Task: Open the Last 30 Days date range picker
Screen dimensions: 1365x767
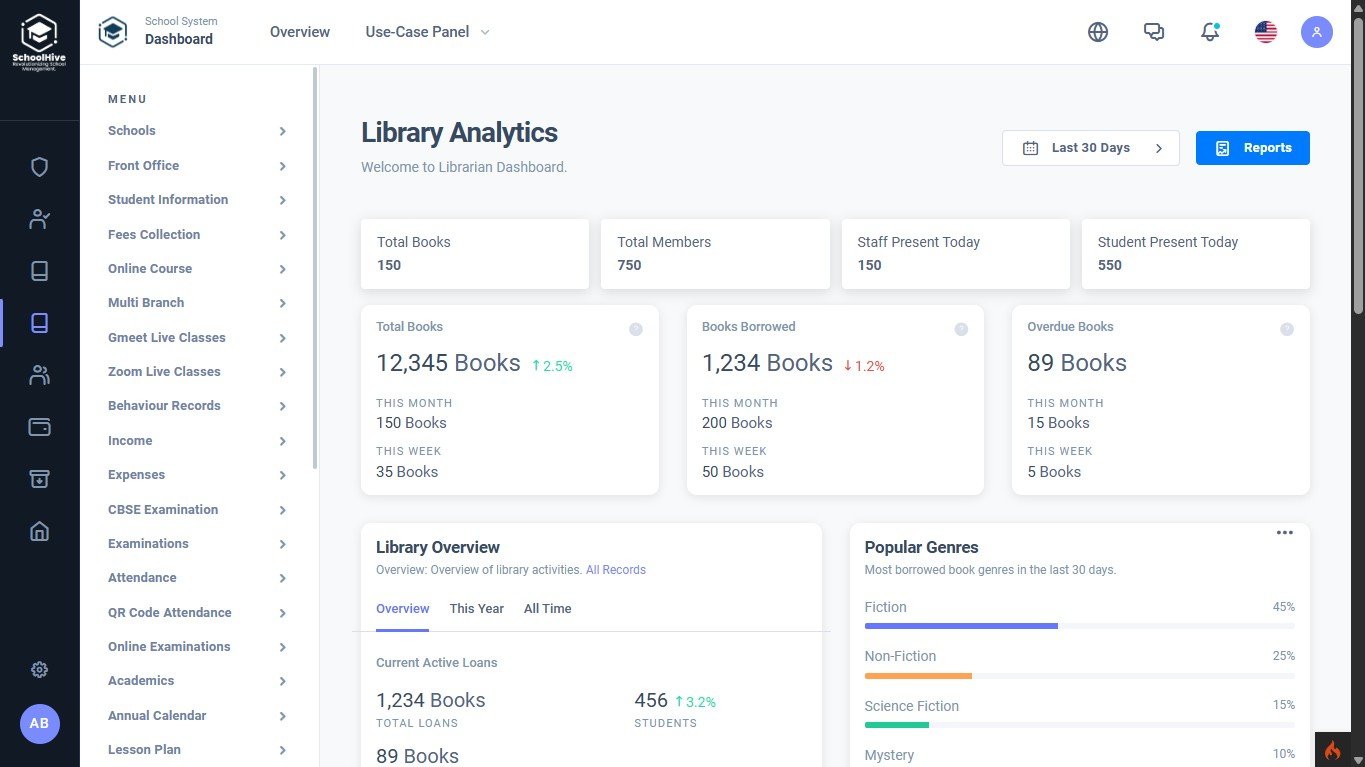Action: click(1090, 147)
